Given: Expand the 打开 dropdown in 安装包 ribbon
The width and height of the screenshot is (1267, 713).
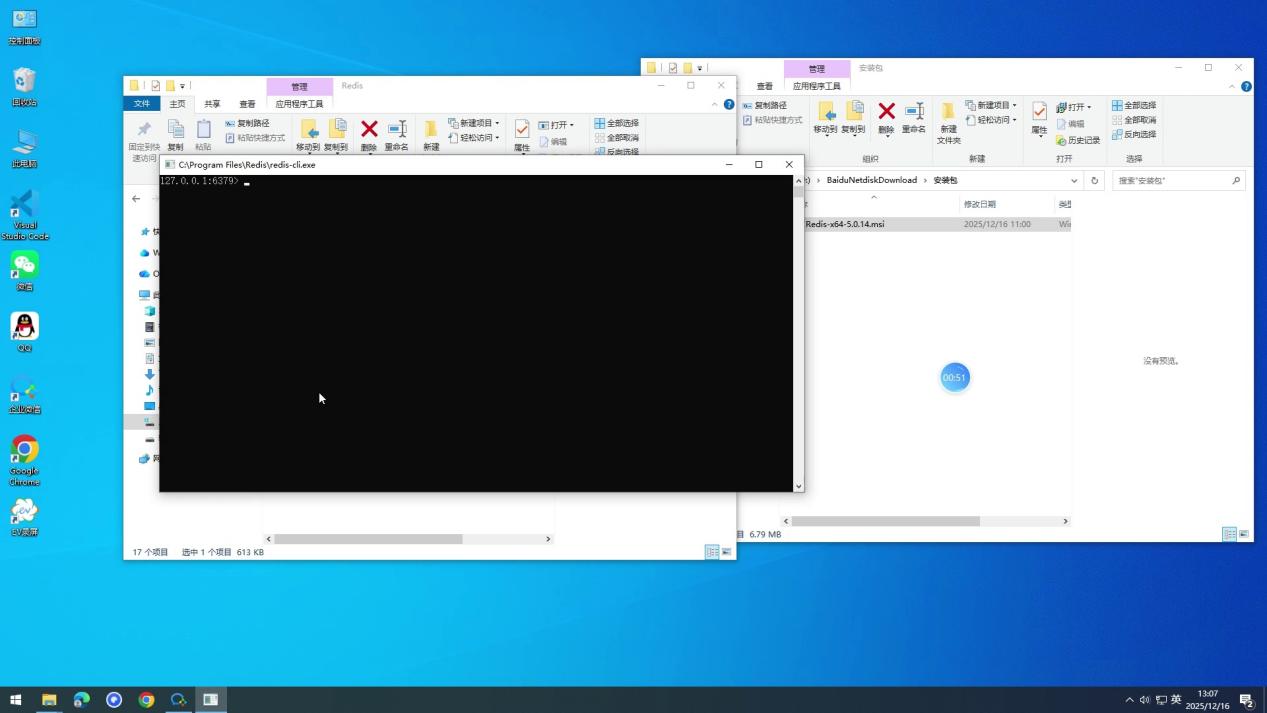Looking at the screenshot, I should point(1089,107).
